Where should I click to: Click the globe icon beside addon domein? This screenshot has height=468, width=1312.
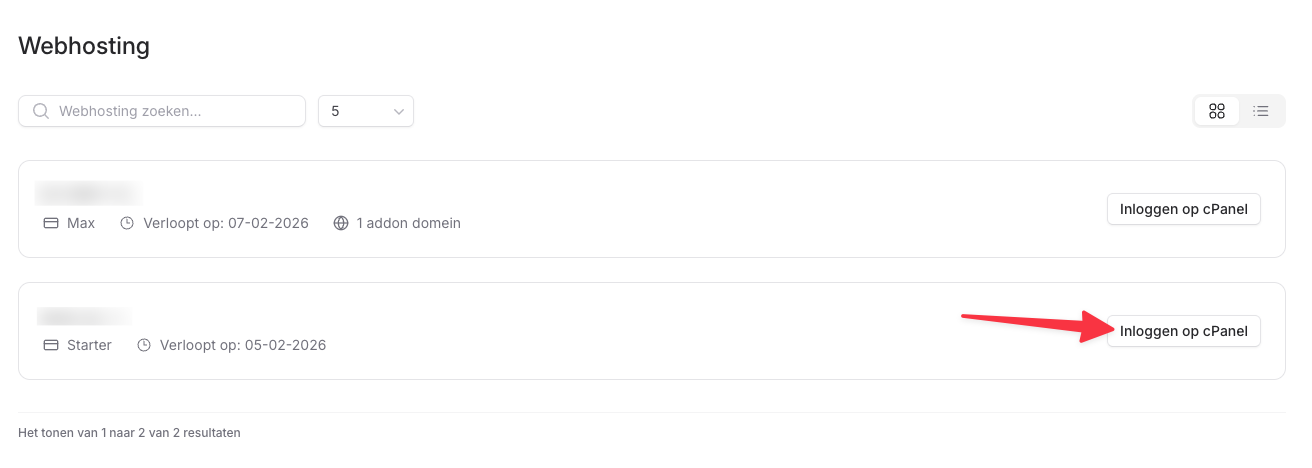340,223
